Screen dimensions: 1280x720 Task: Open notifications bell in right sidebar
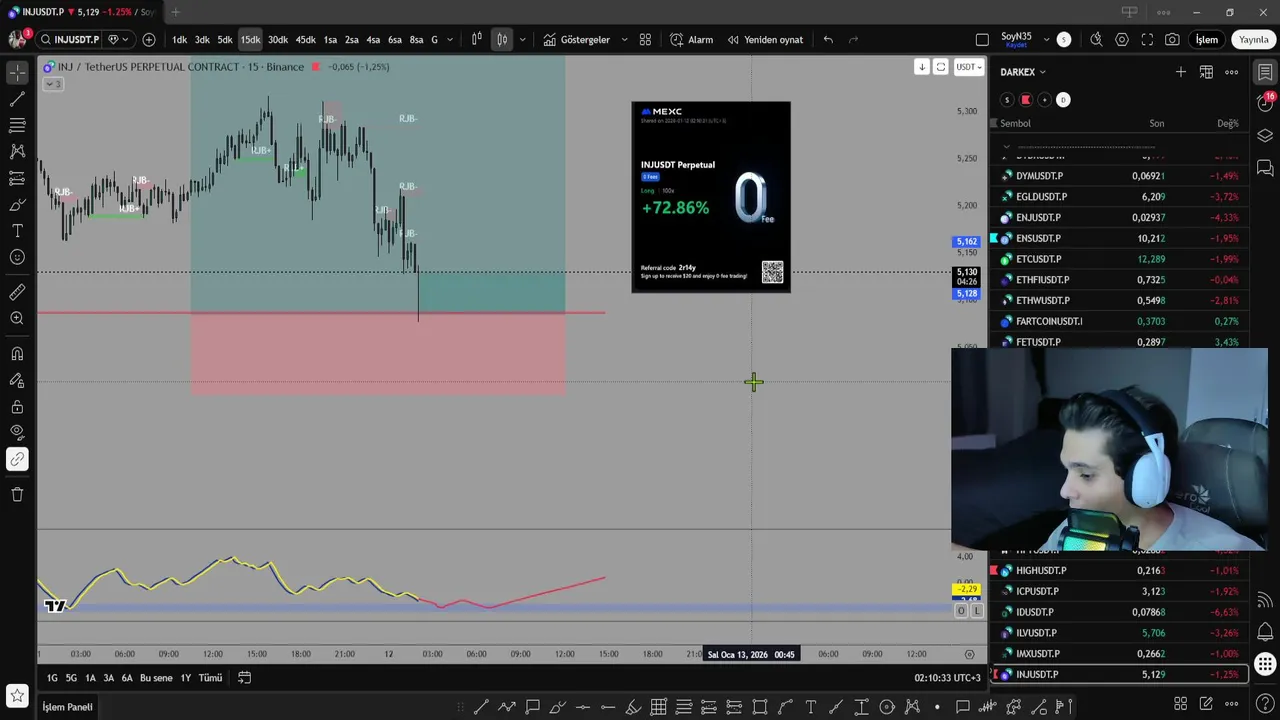[1265, 632]
